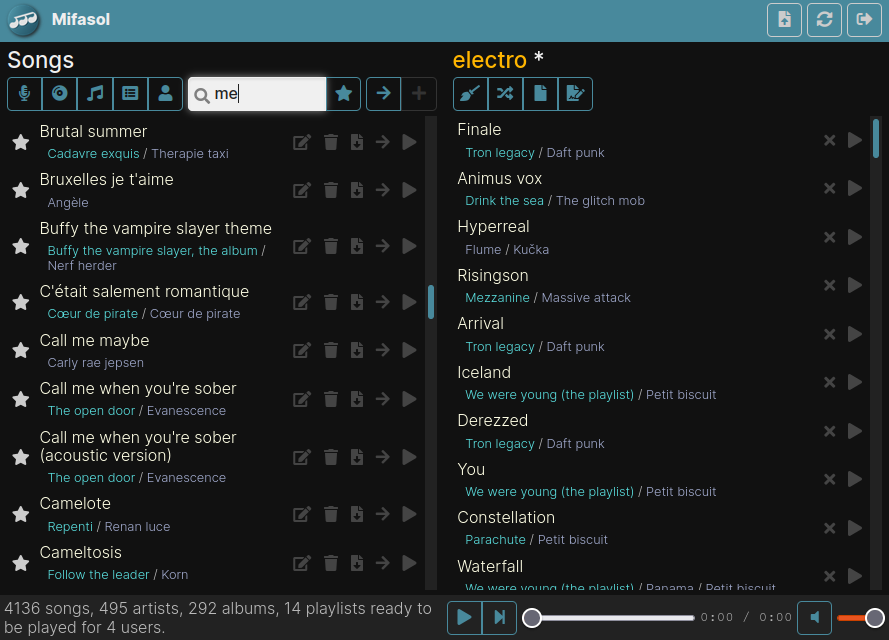Screen dimensions: 889x640
Task: Select the users person icon
Action: pos(165,94)
